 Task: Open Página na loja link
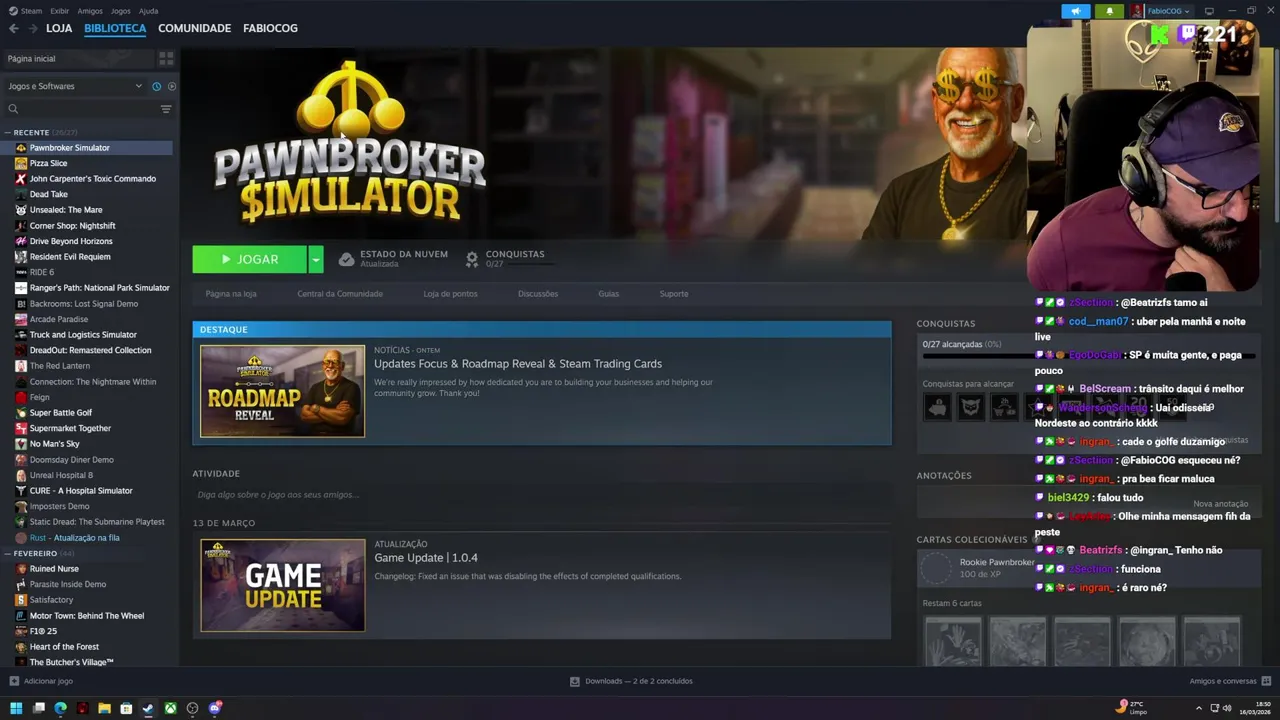(231, 294)
